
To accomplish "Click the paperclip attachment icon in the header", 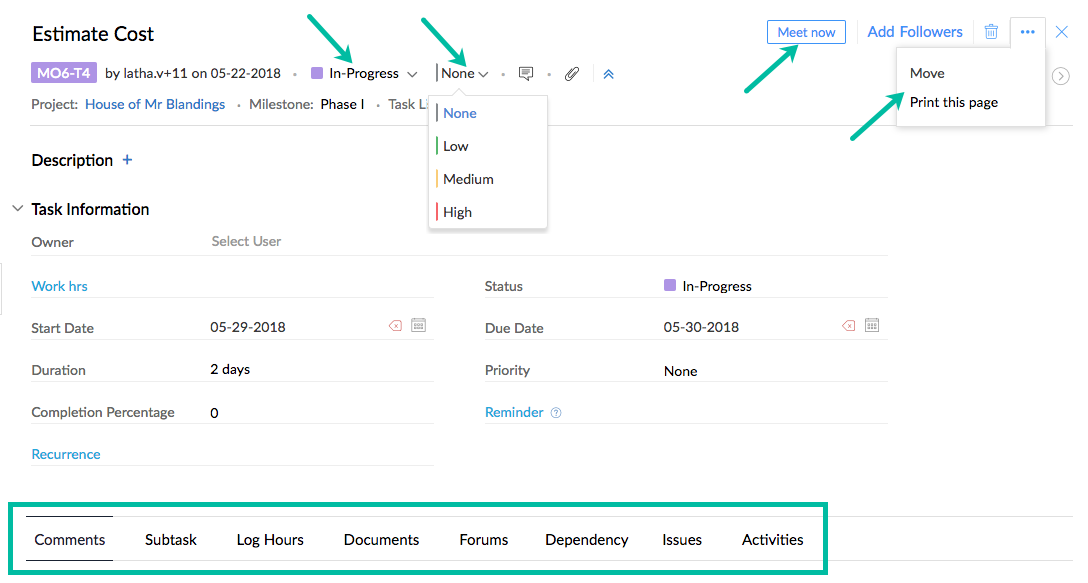I will coord(572,73).
